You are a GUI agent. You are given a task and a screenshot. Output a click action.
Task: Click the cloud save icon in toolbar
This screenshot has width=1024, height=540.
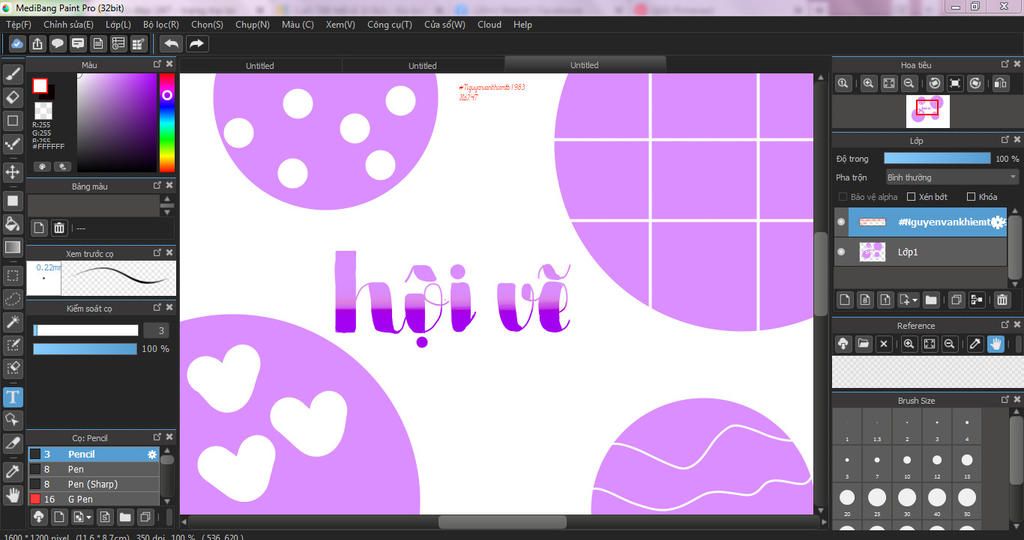17,44
